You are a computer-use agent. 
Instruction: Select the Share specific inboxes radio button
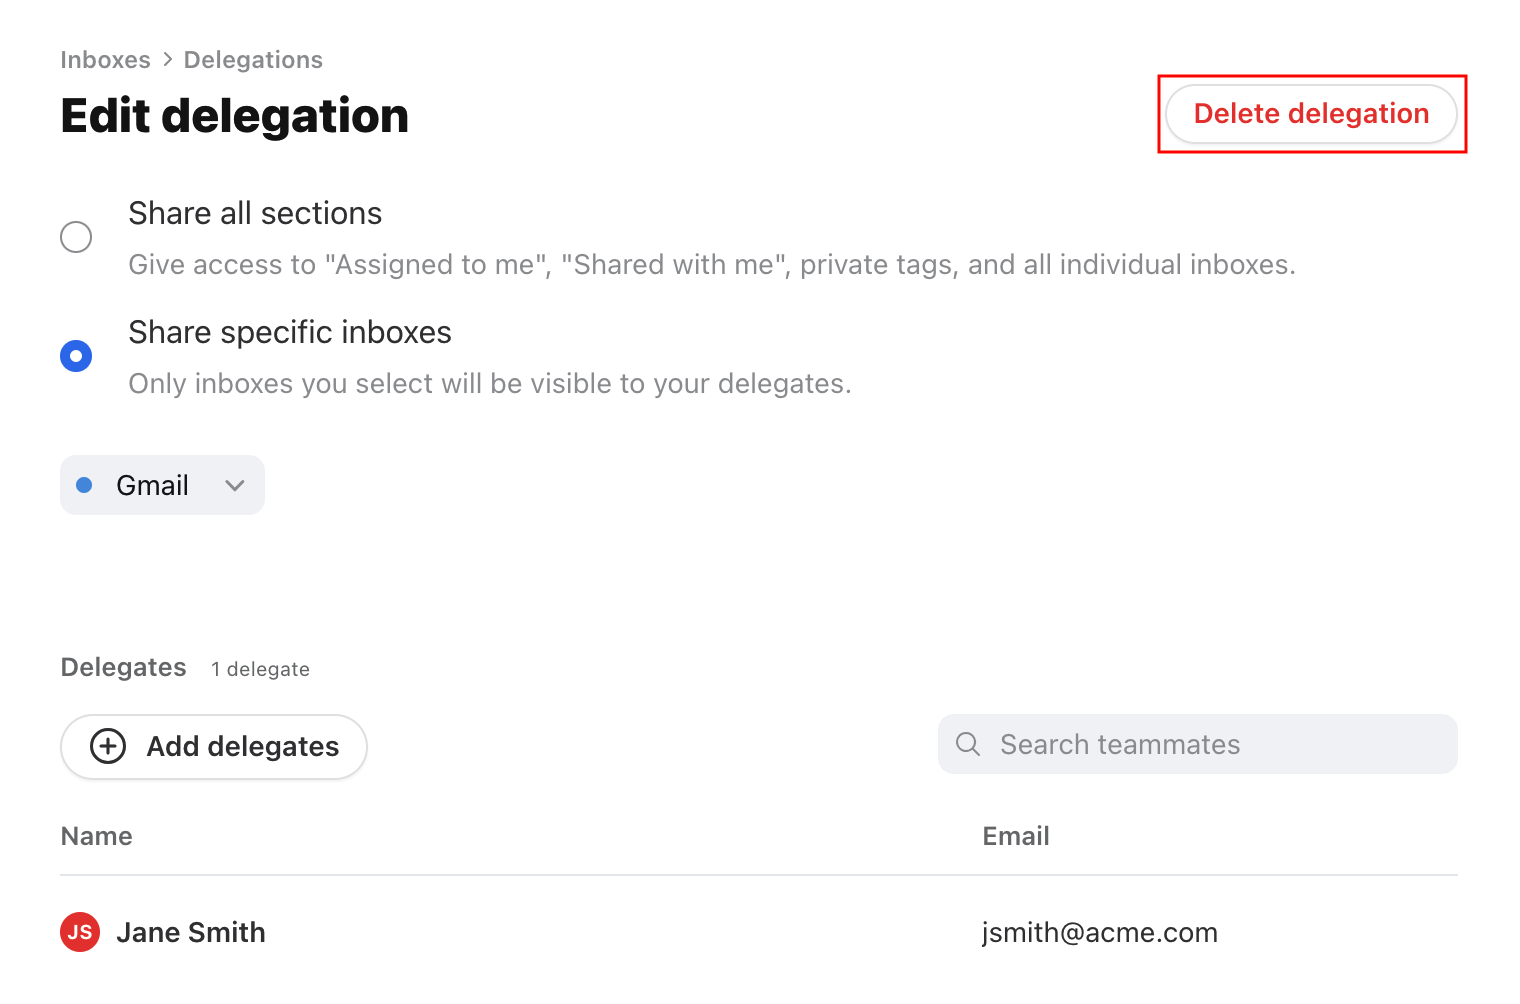coord(76,356)
